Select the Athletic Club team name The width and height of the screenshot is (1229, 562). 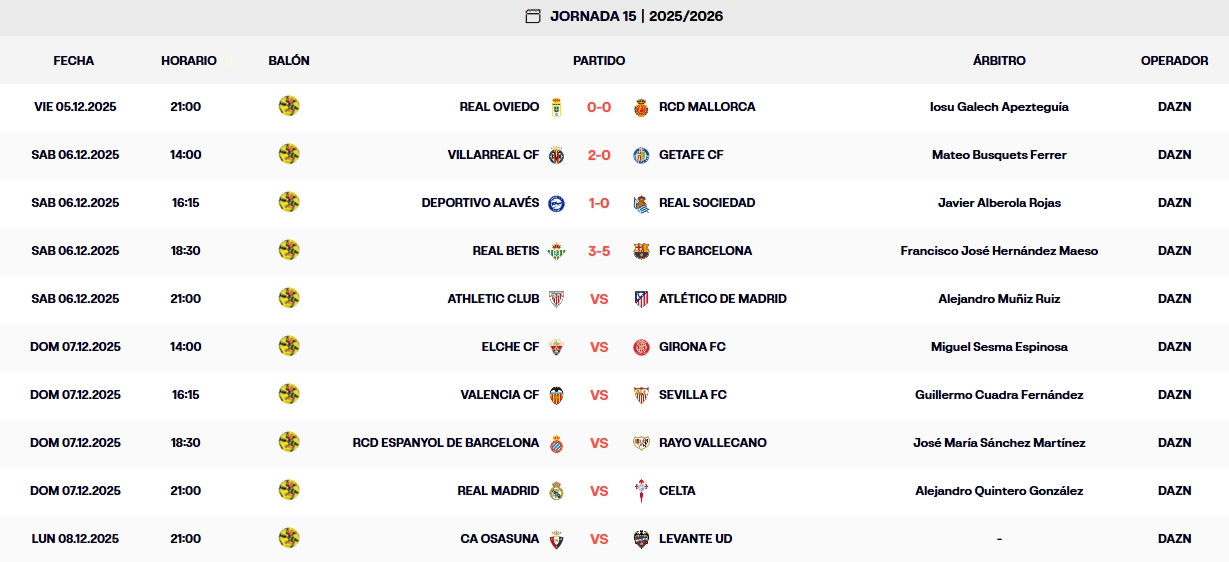pyautogui.click(x=493, y=299)
